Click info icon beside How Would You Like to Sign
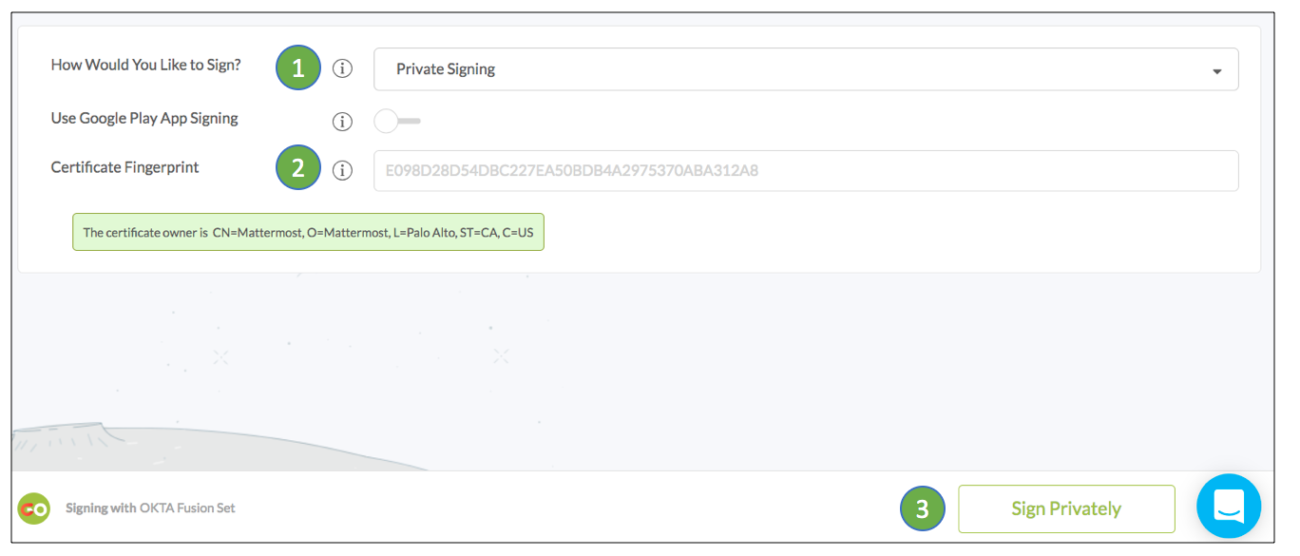This screenshot has height=556, width=1300. pos(342,69)
